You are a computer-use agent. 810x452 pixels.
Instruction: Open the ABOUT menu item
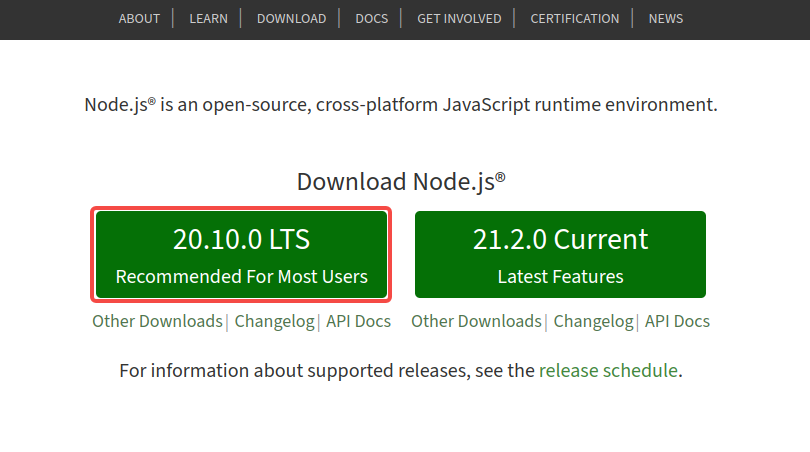[139, 19]
